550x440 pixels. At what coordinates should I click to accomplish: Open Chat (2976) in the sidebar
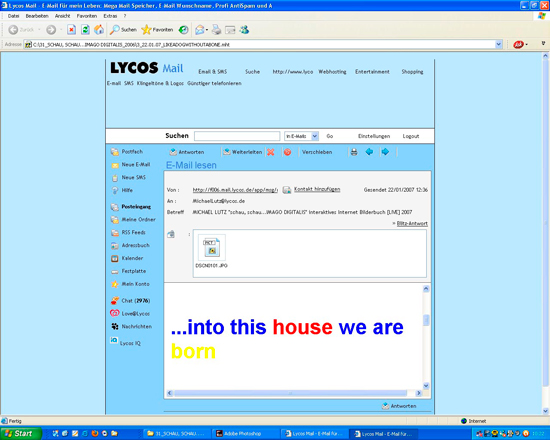[130, 301]
